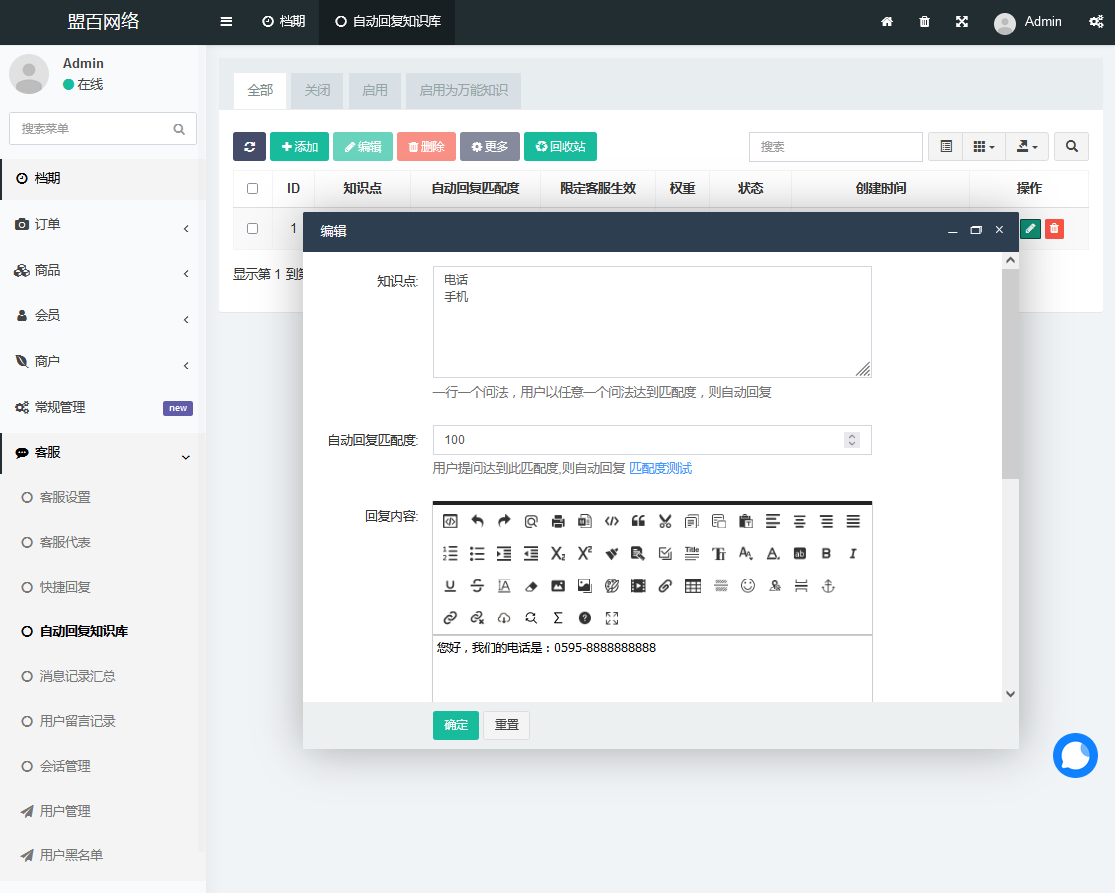This screenshot has width=1115, height=893.
Task: Toggle the sidebar with the hamburger icon
Action: point(226,22)
